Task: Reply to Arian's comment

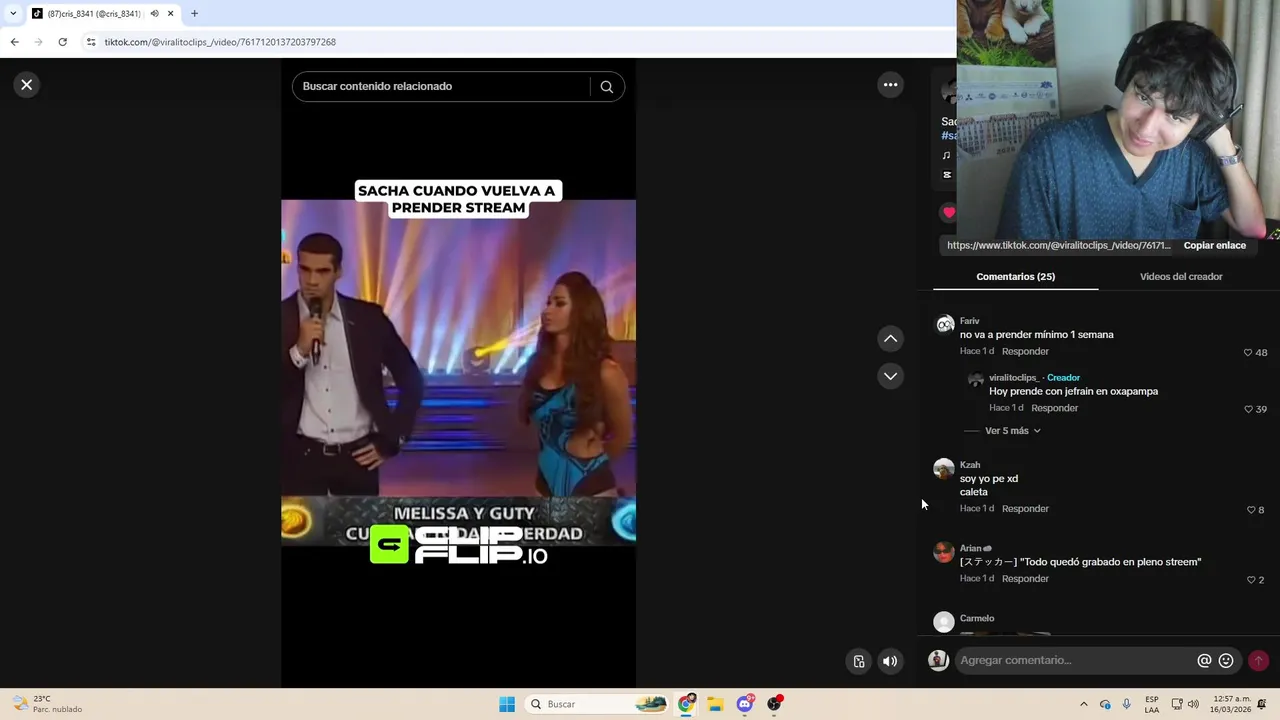Action: tap(1025, 579)
